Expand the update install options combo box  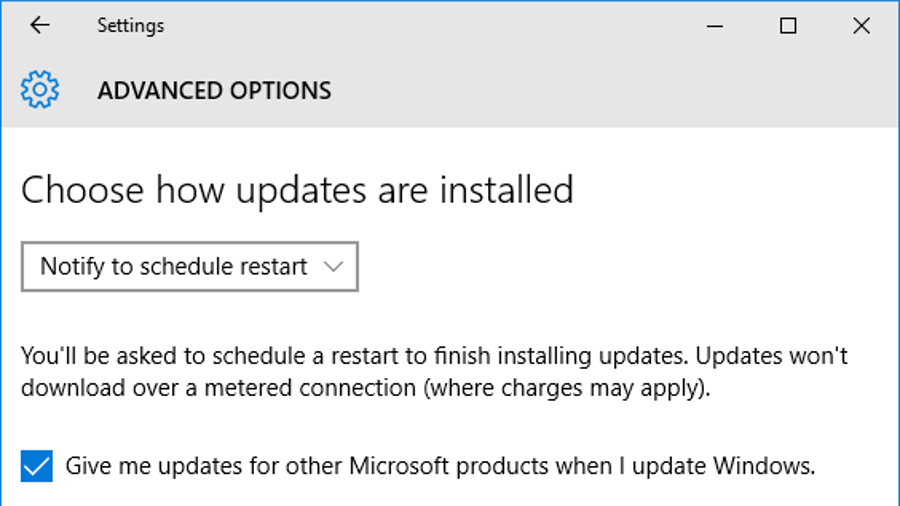pyautogui.click(x=190, y=267)
